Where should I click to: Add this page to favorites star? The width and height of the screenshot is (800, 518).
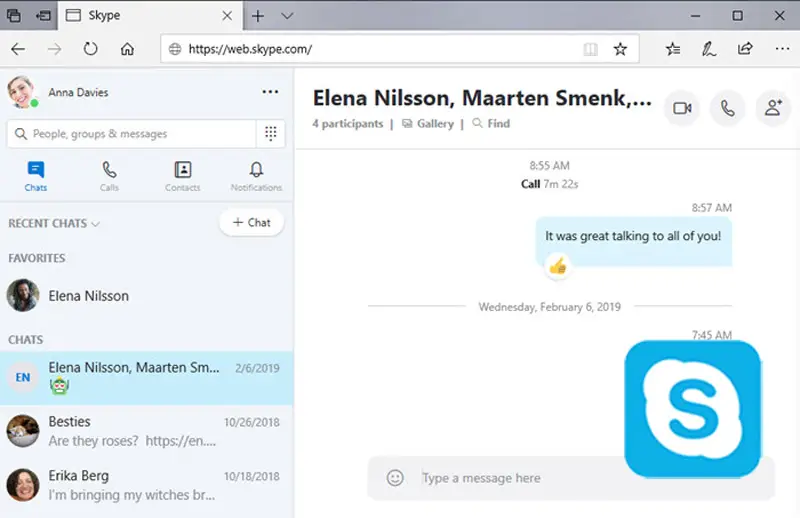(x=620, y=49)
